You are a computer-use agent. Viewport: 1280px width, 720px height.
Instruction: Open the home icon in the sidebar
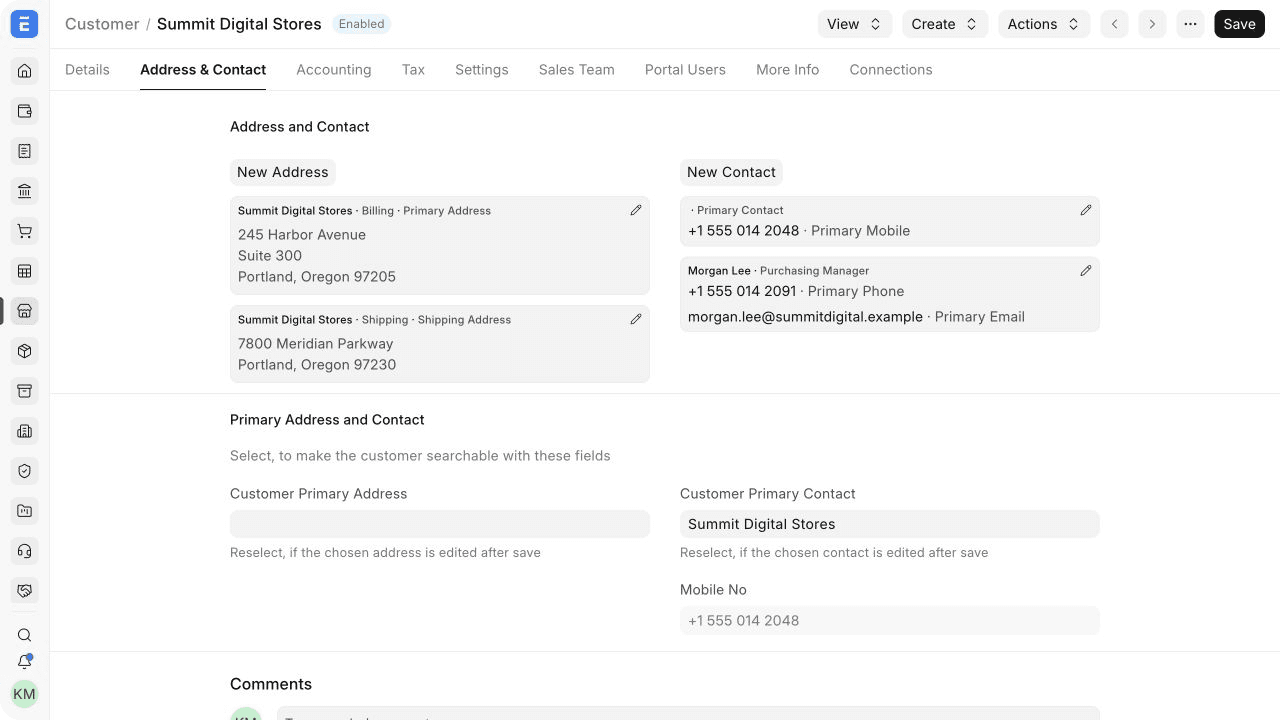pos(25,71)
